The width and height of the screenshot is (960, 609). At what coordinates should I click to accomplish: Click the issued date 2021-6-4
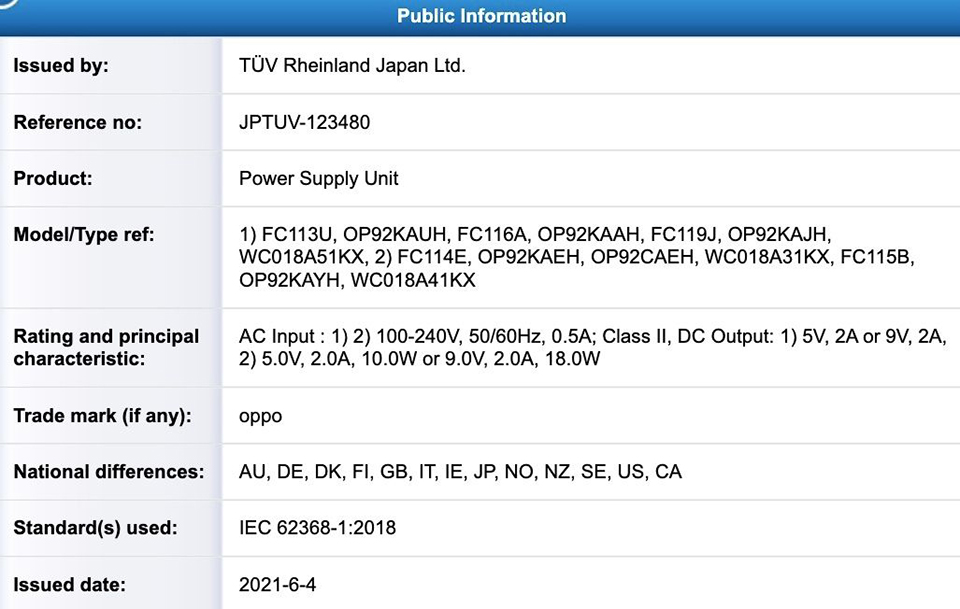pos(277,585)
